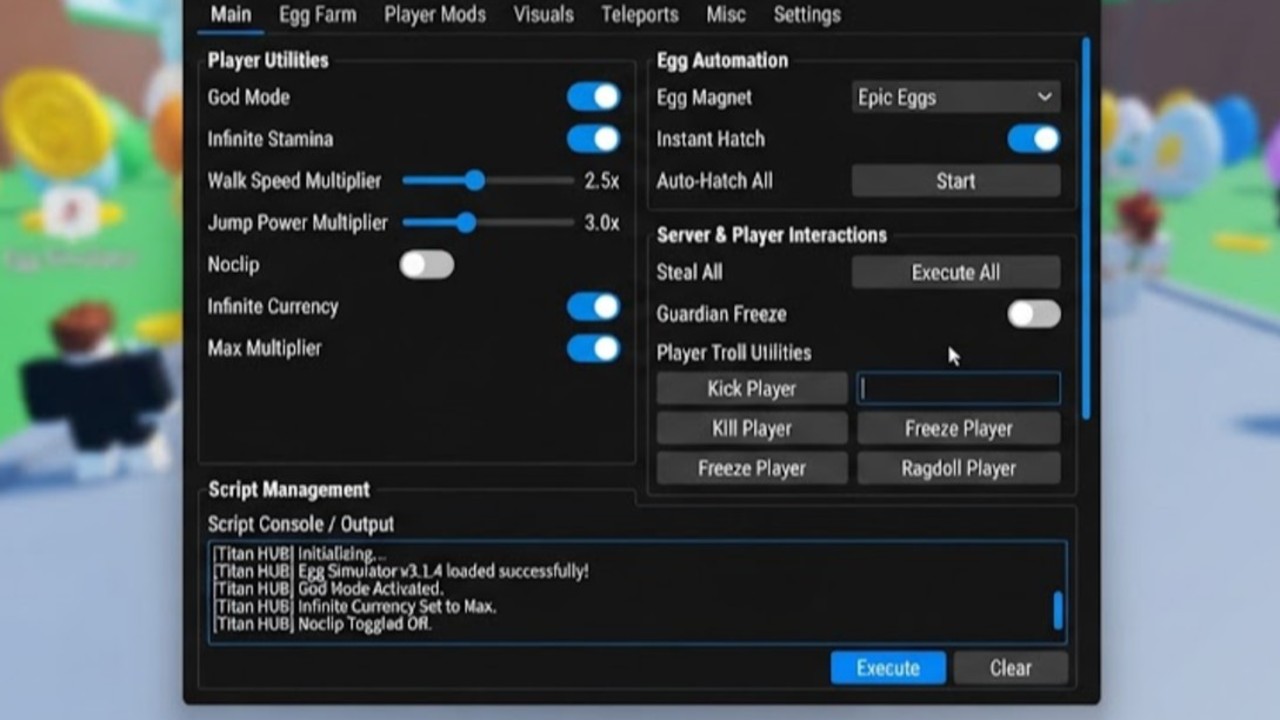Open the Teleports tab

click(640, 15)
